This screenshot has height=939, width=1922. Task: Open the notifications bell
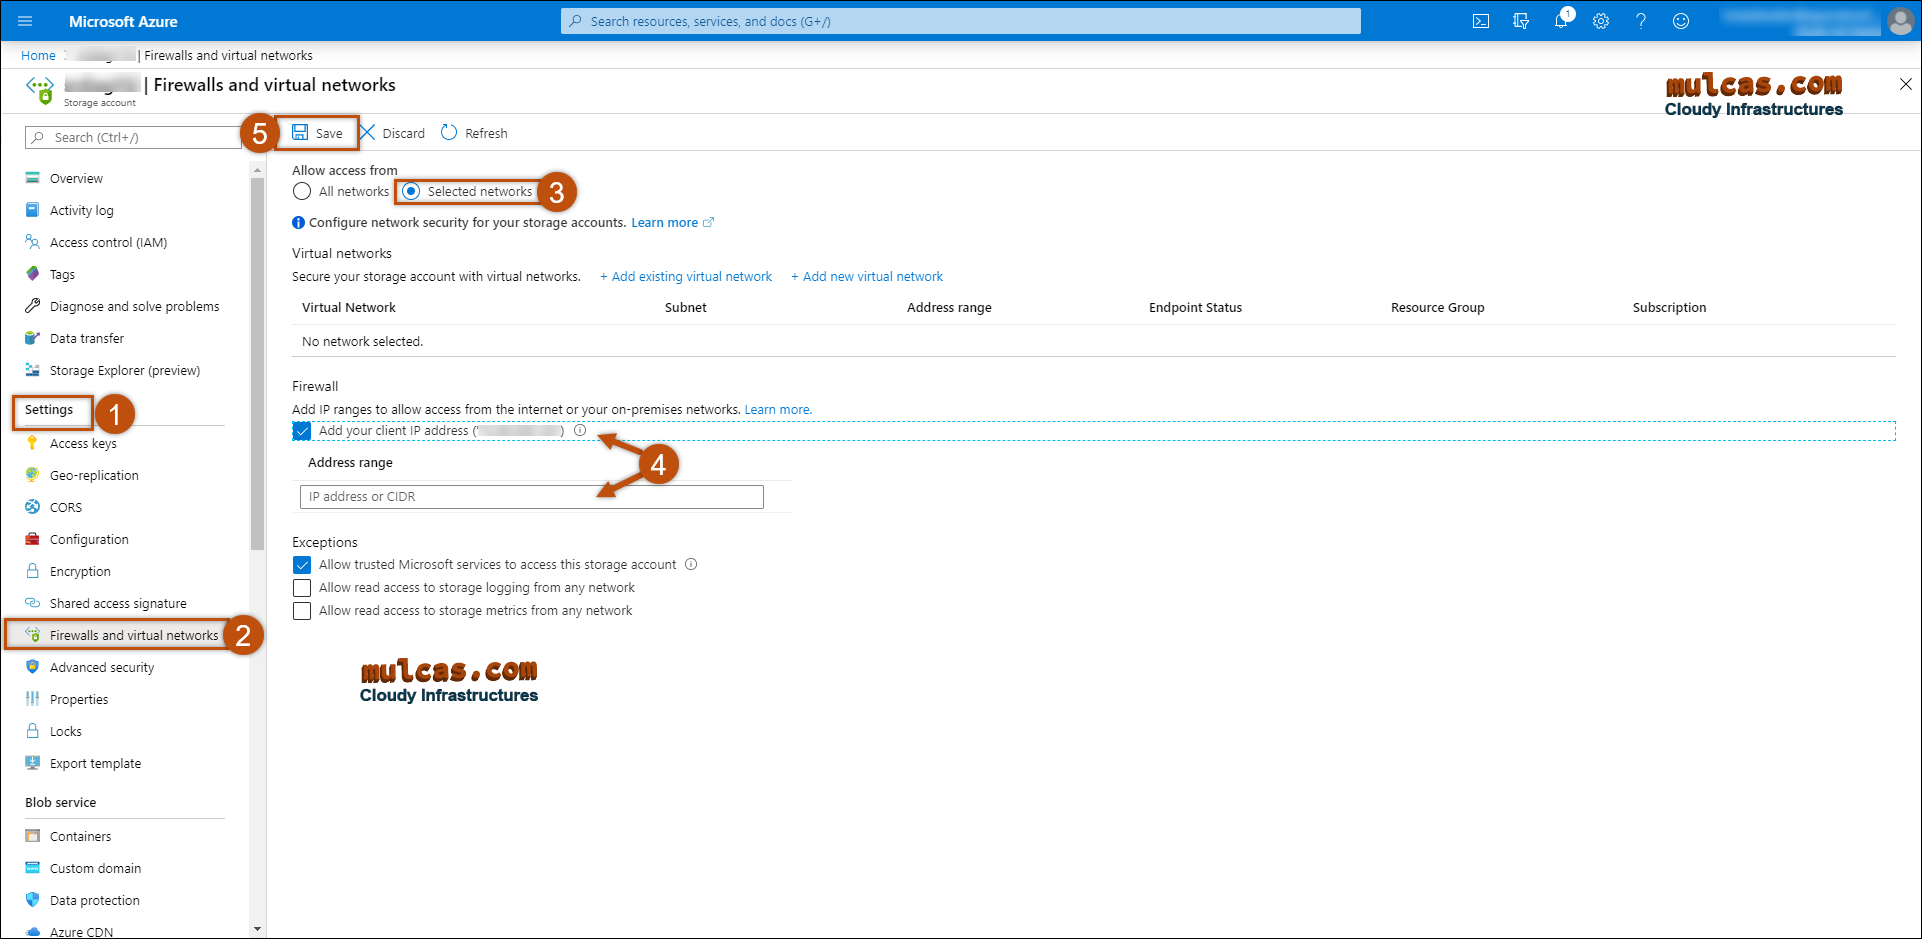1560,21
